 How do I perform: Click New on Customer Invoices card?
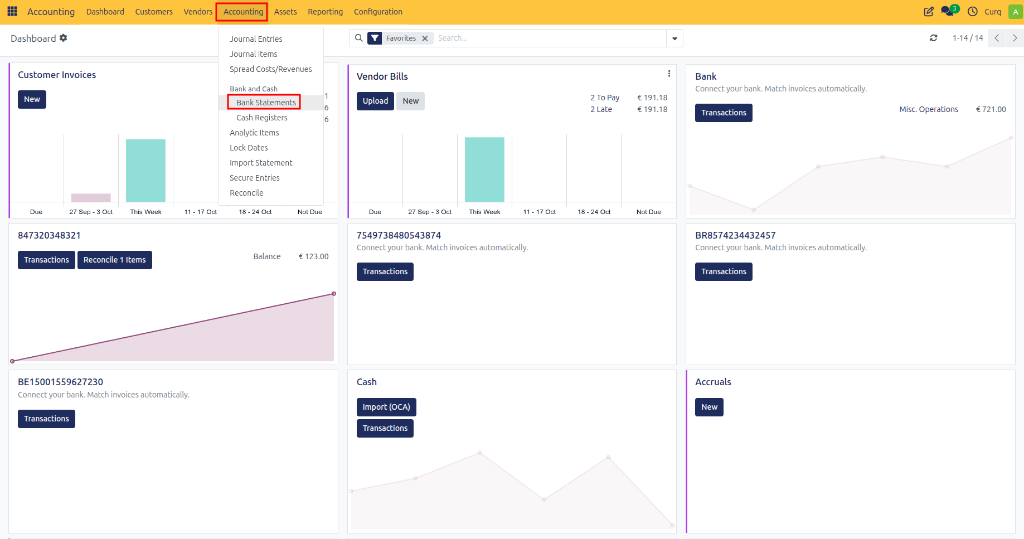tap(32, 99)
